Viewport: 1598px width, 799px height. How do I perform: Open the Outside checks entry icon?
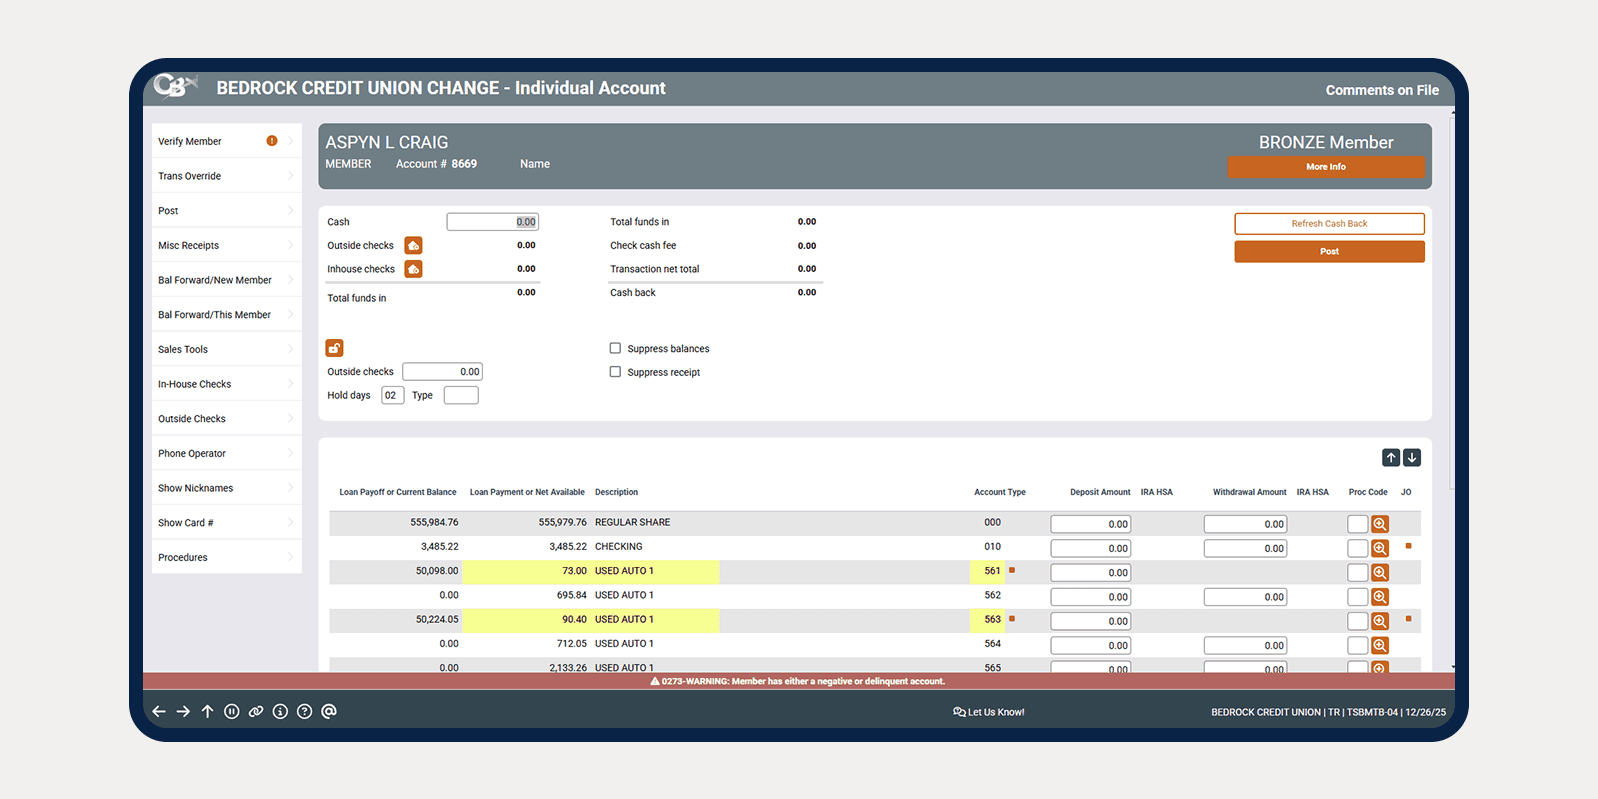[x=413, y=245]
